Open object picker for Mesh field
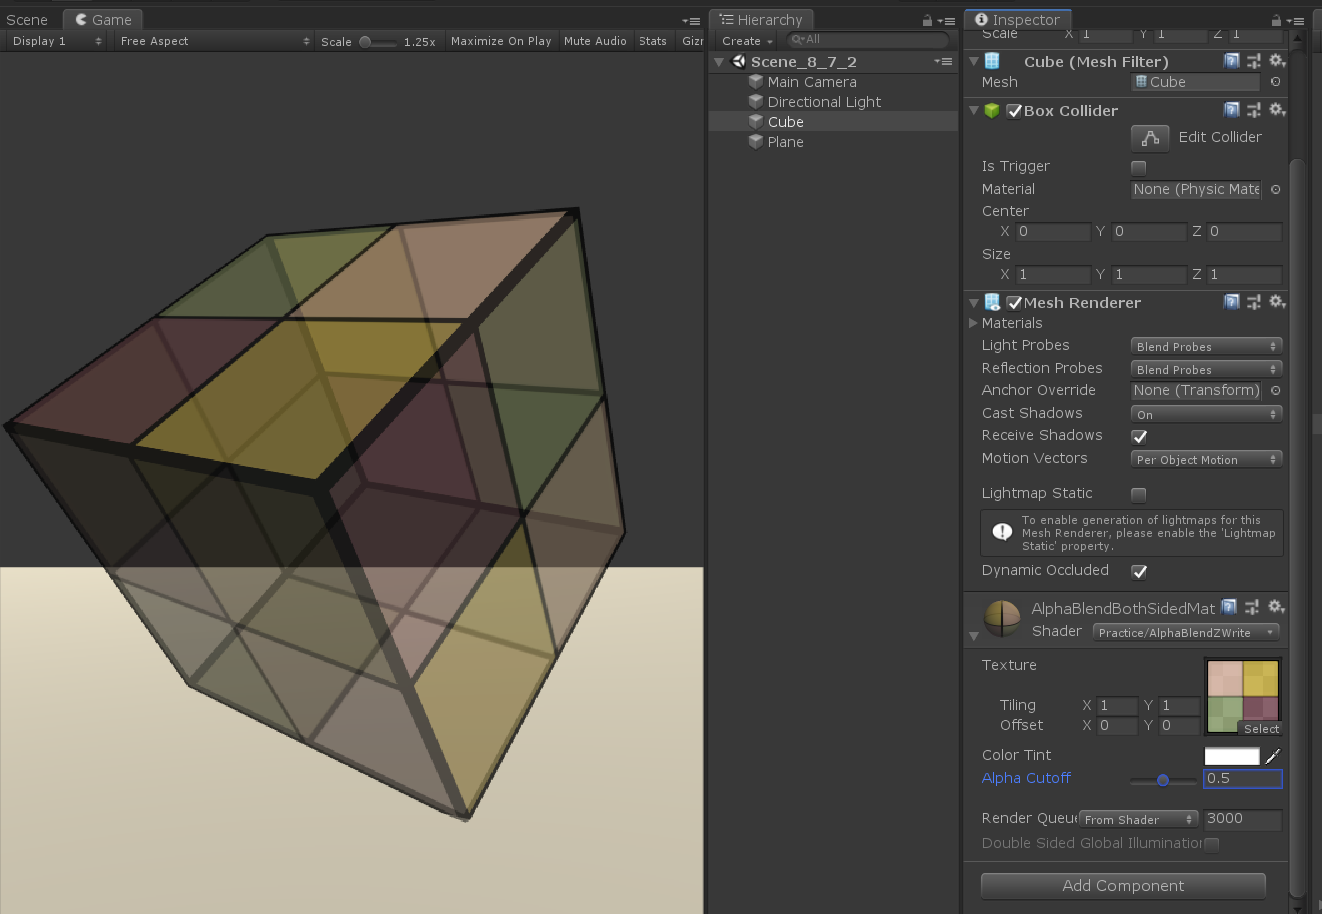Image resolution: width=1322 pixels, height=914 pixels. [x=1275, y=82]
